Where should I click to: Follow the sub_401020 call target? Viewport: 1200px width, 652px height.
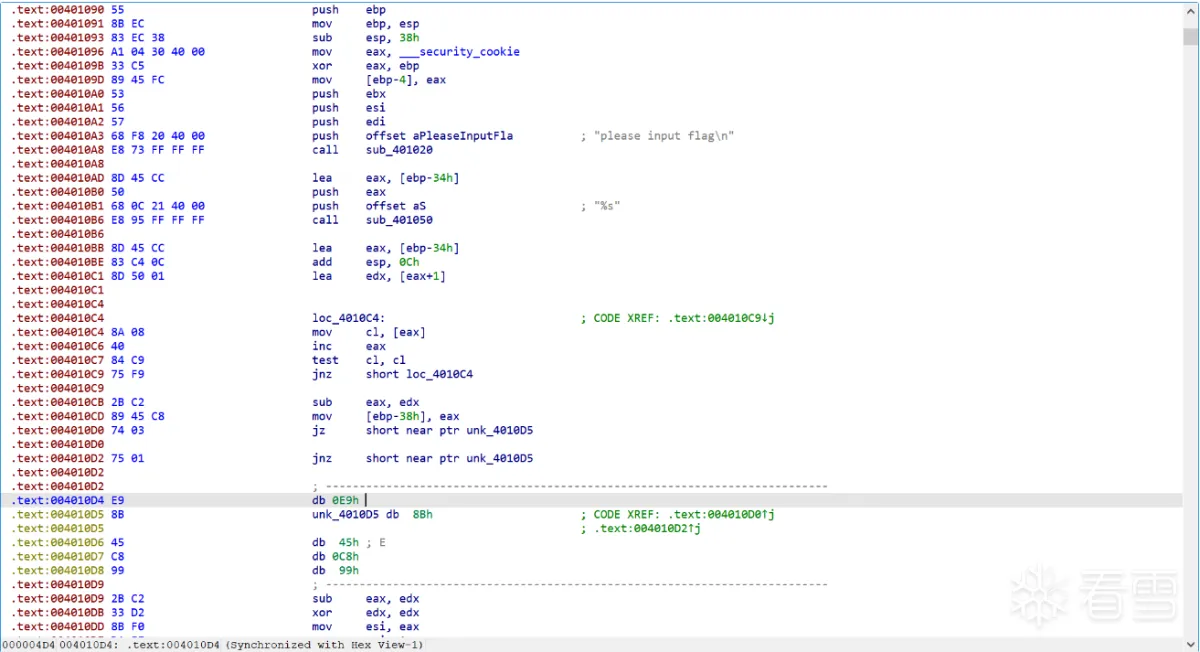click(x=399, y=150)
